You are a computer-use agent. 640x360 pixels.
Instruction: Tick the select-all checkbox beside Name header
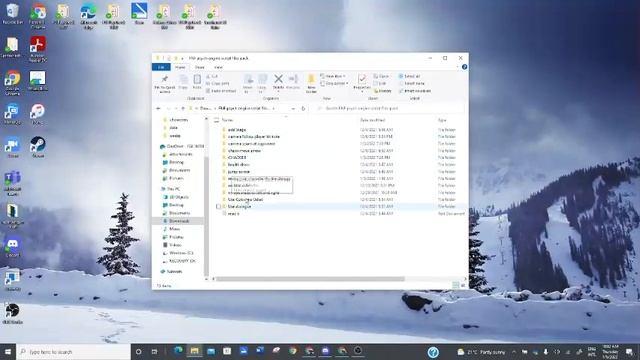click(217, 120)
